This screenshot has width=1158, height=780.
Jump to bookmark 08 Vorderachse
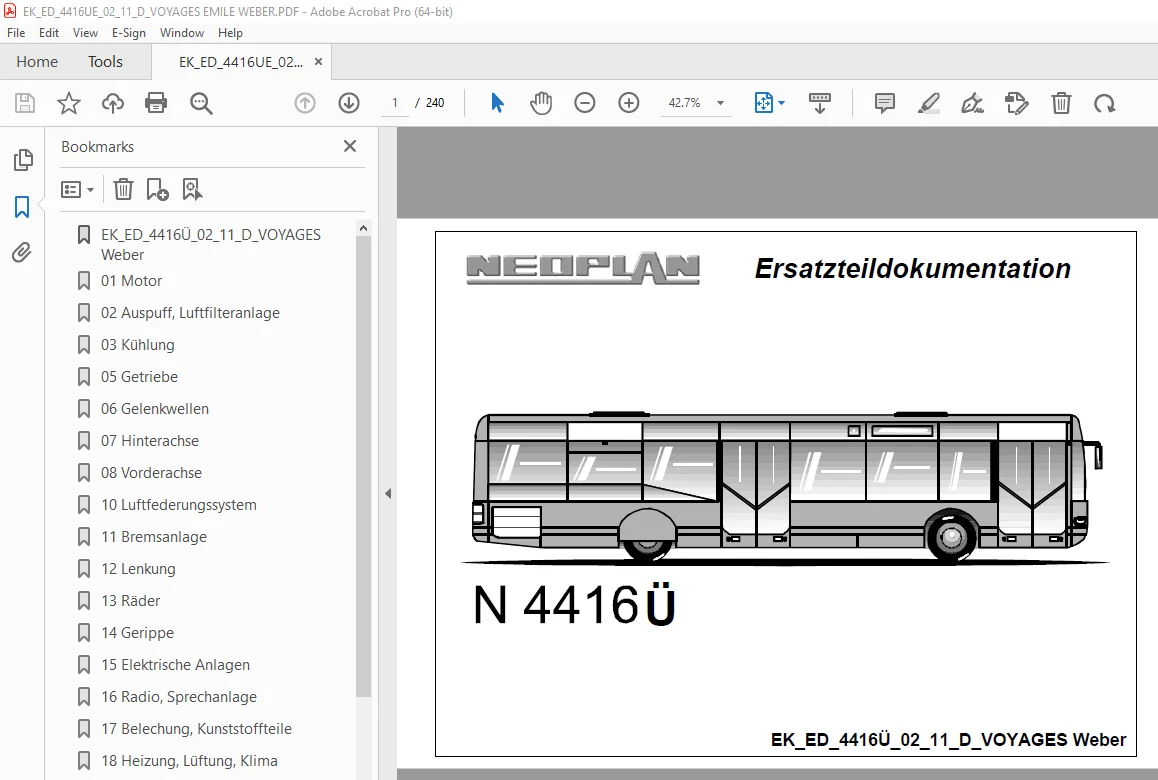[x=151, y=473]
